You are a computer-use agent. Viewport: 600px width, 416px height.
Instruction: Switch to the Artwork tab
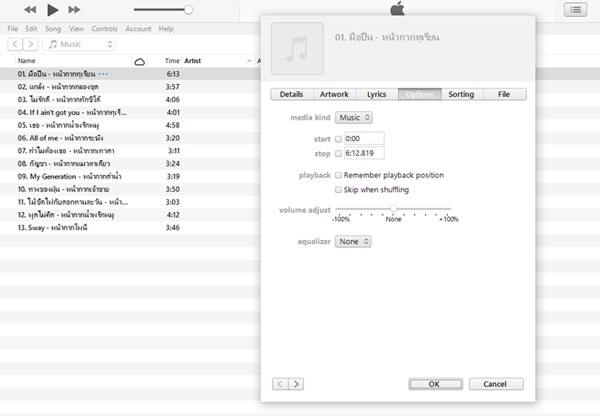pyautogui.click(x=334, y=94)
